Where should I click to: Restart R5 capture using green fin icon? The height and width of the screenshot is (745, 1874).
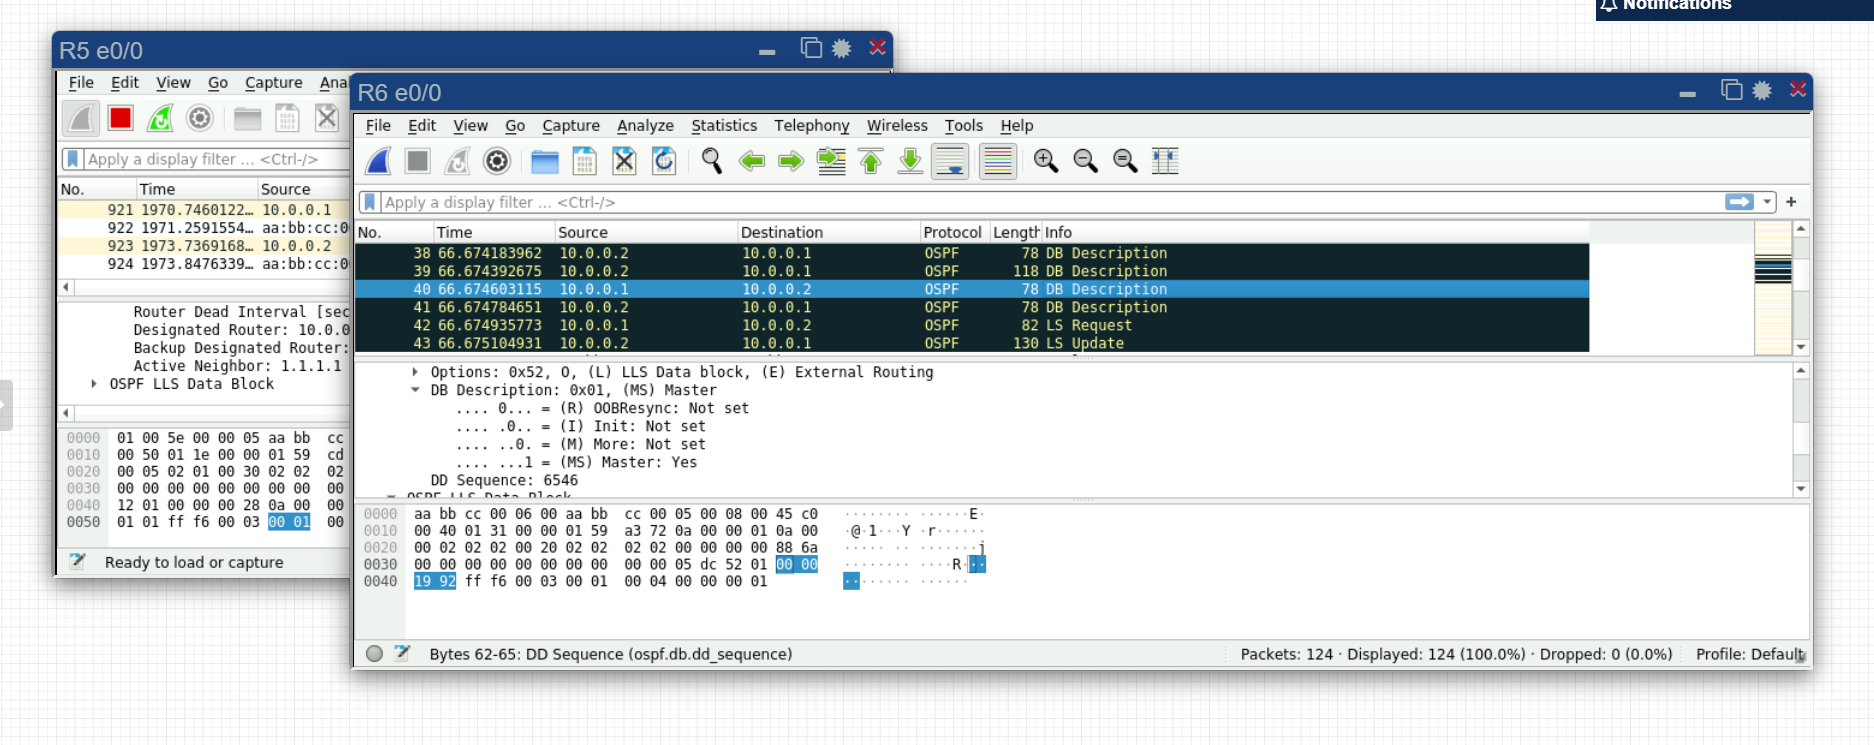pyautogui.click(x=160, y=118)
